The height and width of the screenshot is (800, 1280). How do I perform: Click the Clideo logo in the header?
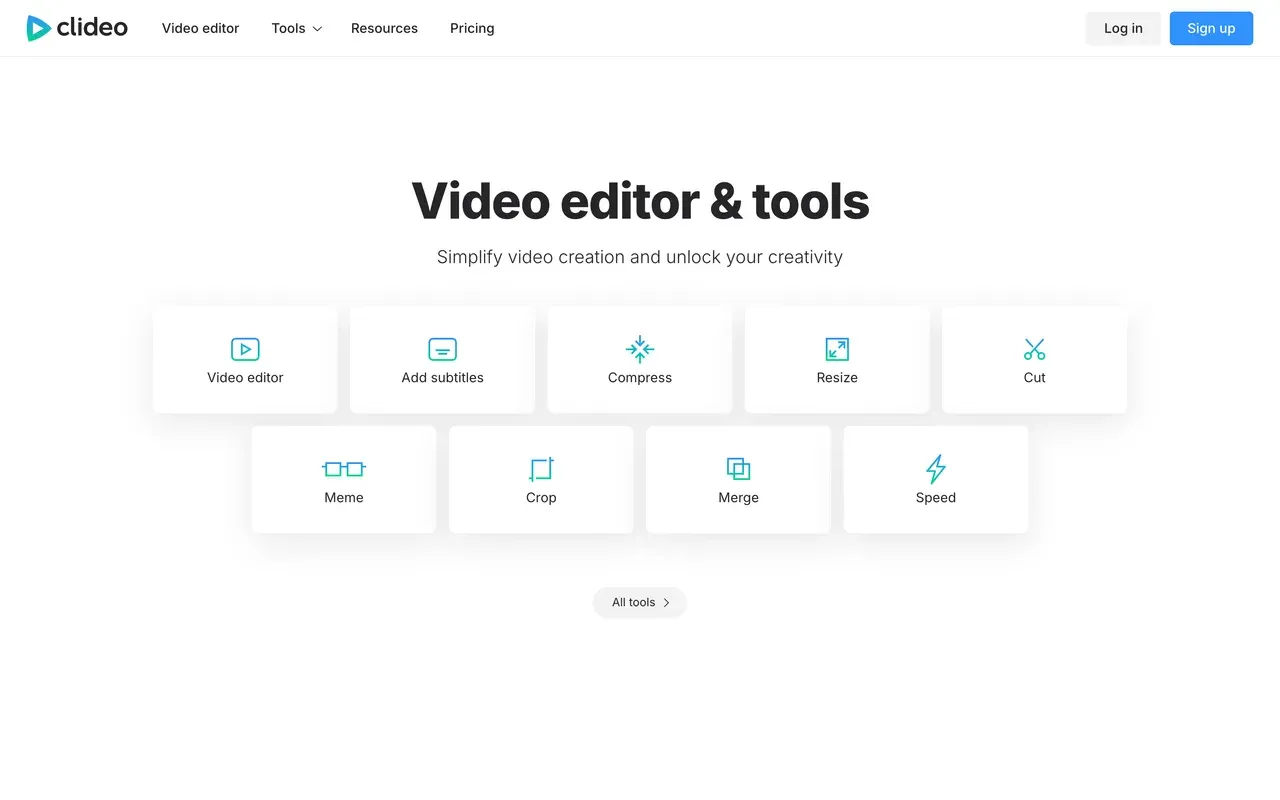77,28
